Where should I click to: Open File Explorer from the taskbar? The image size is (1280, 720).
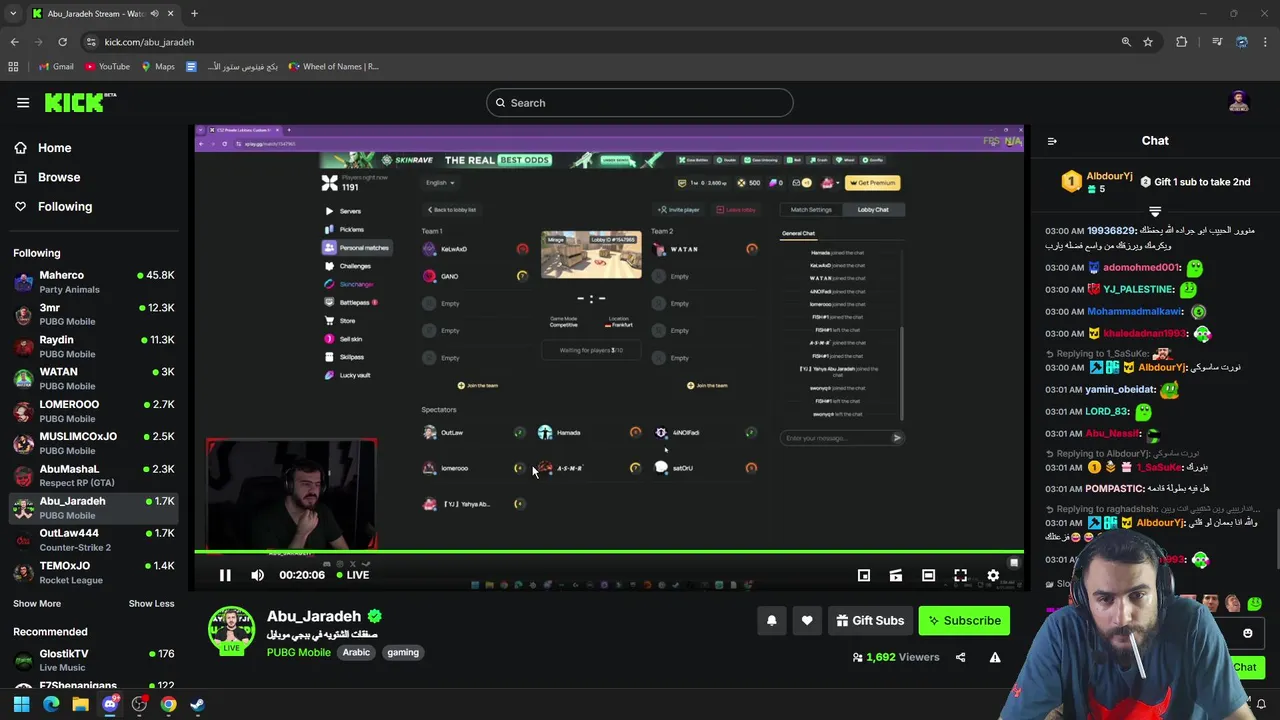(x=80, y=704)
